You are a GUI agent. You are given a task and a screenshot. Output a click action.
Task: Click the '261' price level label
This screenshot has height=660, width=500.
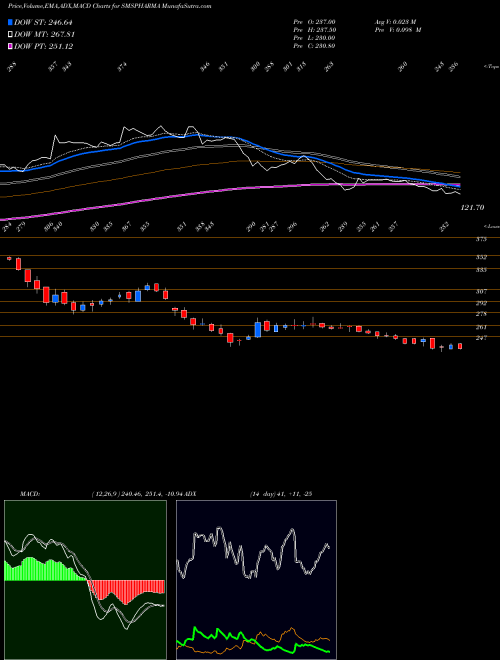[x=481, y=327]
